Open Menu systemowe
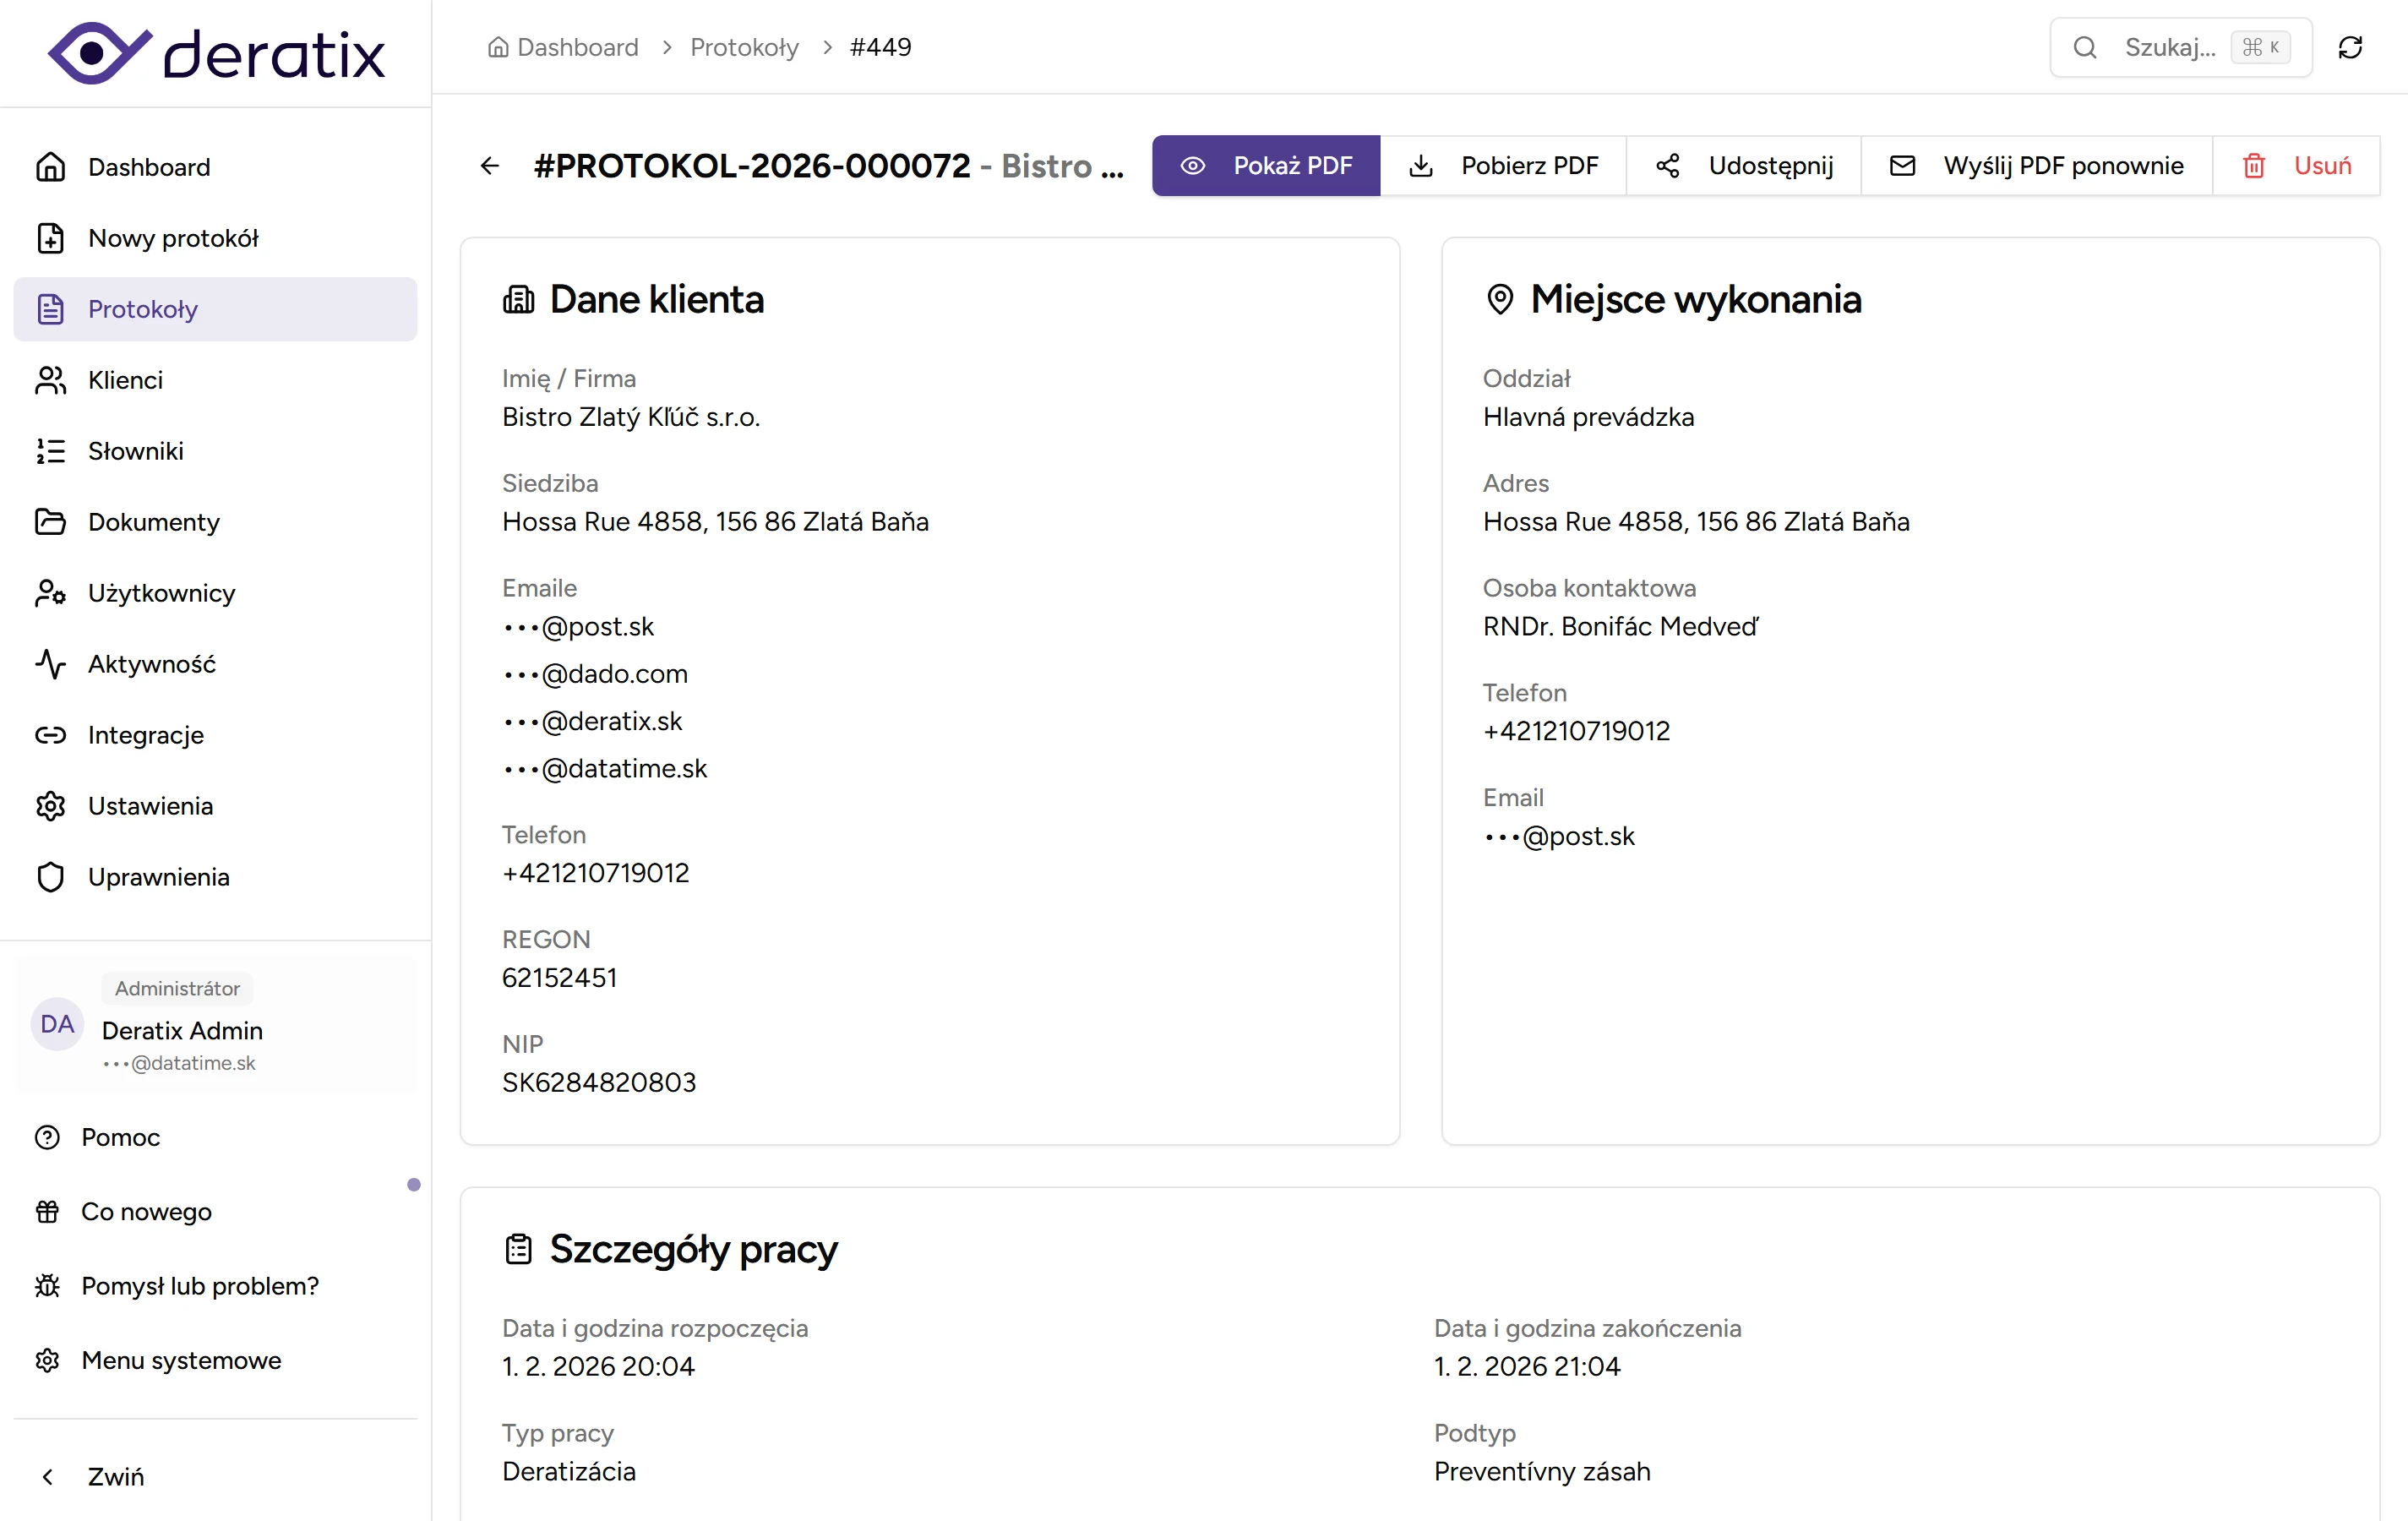The height and width of the screenshot is (1521, 2408). click(x=180, y=1360)
